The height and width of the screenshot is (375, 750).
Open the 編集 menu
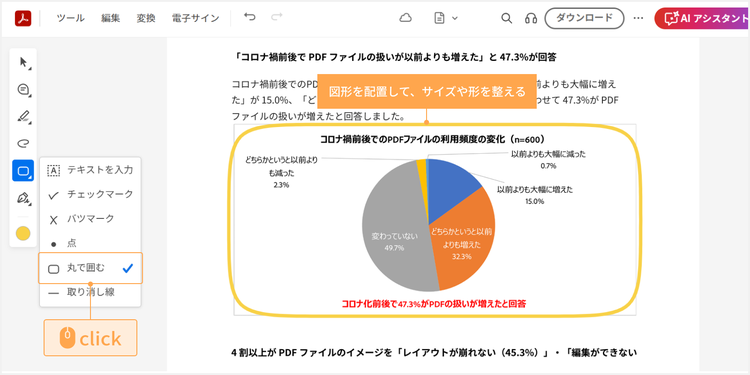pyautogui.click(x=110, y=19)
